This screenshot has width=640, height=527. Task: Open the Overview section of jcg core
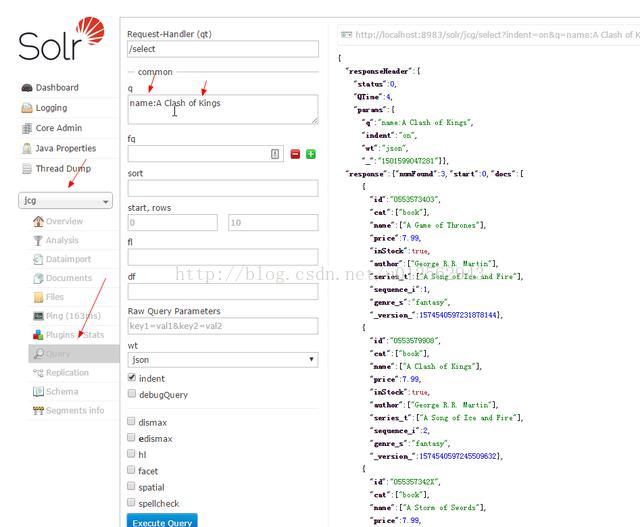pyautogui.click(x=64, y=221)
